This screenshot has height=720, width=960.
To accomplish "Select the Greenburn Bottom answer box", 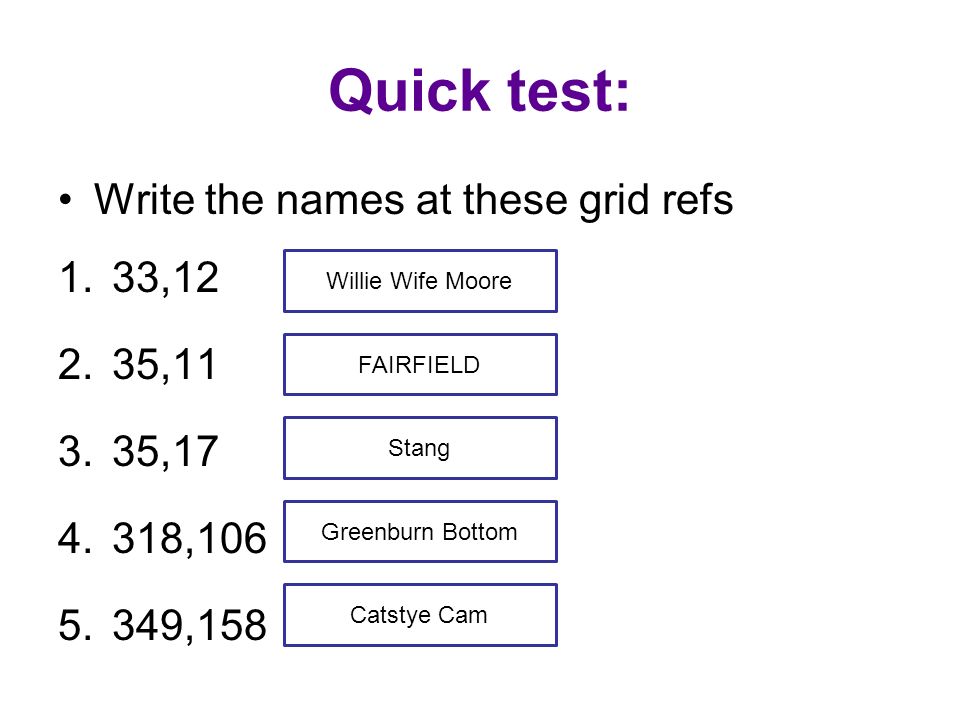I will point(420,531).
